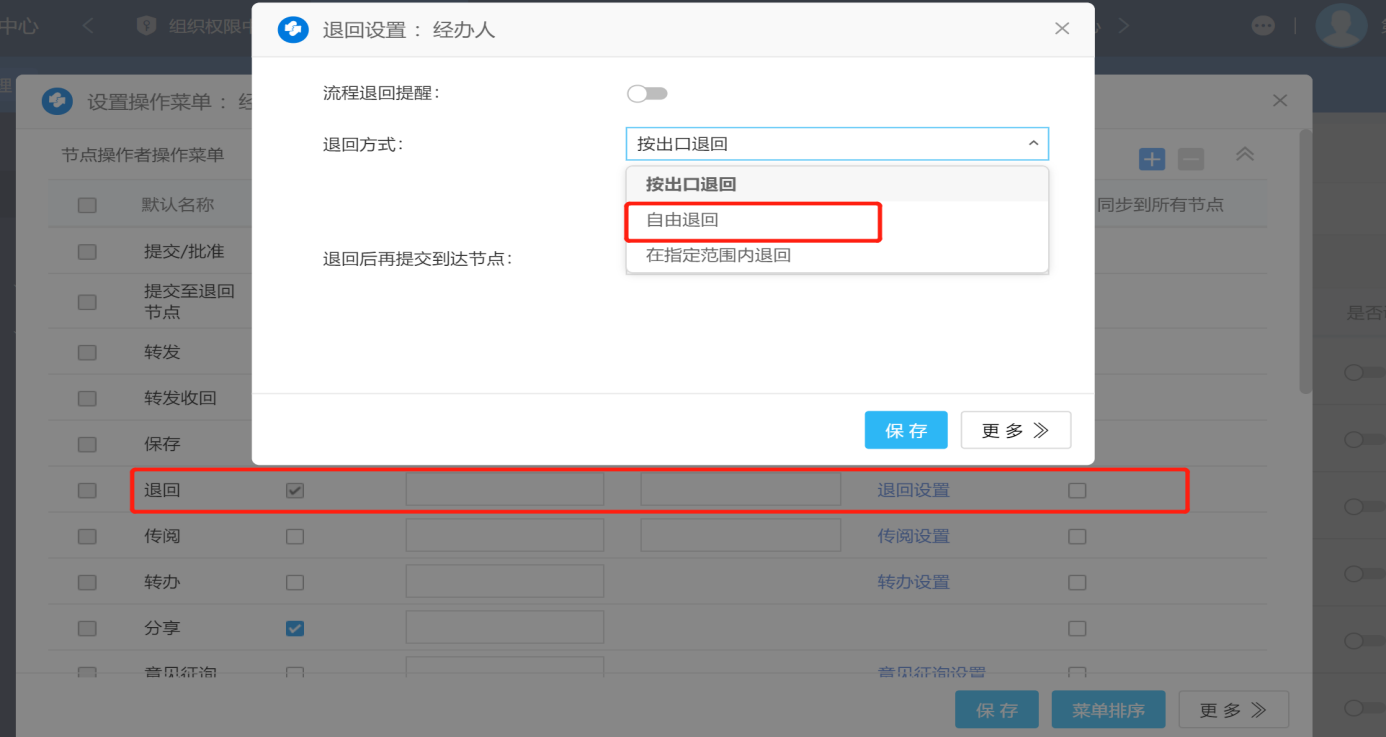Close the 退回设置 dialog with the X
The image size is (1386, 737).
click(x=1062, y=29)
